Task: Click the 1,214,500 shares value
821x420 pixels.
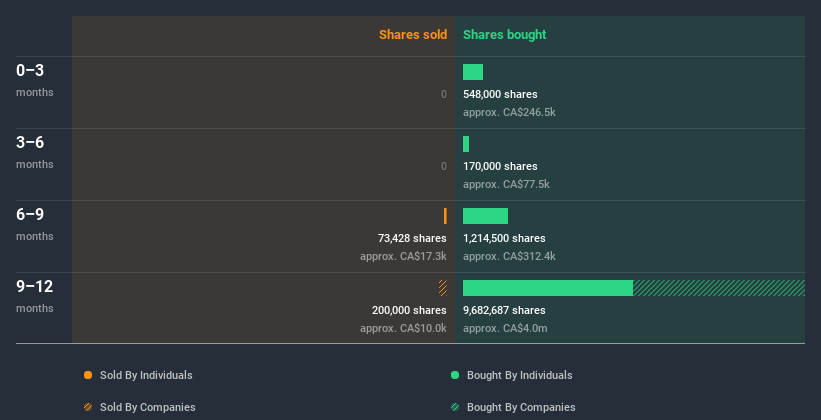Action: (x=504, y=238)
